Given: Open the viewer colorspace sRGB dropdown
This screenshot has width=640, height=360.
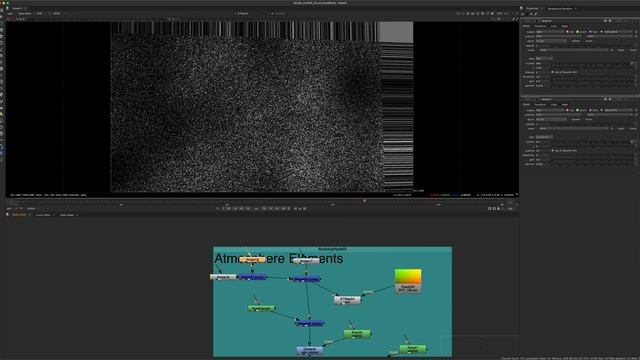Looking at the screenshot, I should (56, 13).
